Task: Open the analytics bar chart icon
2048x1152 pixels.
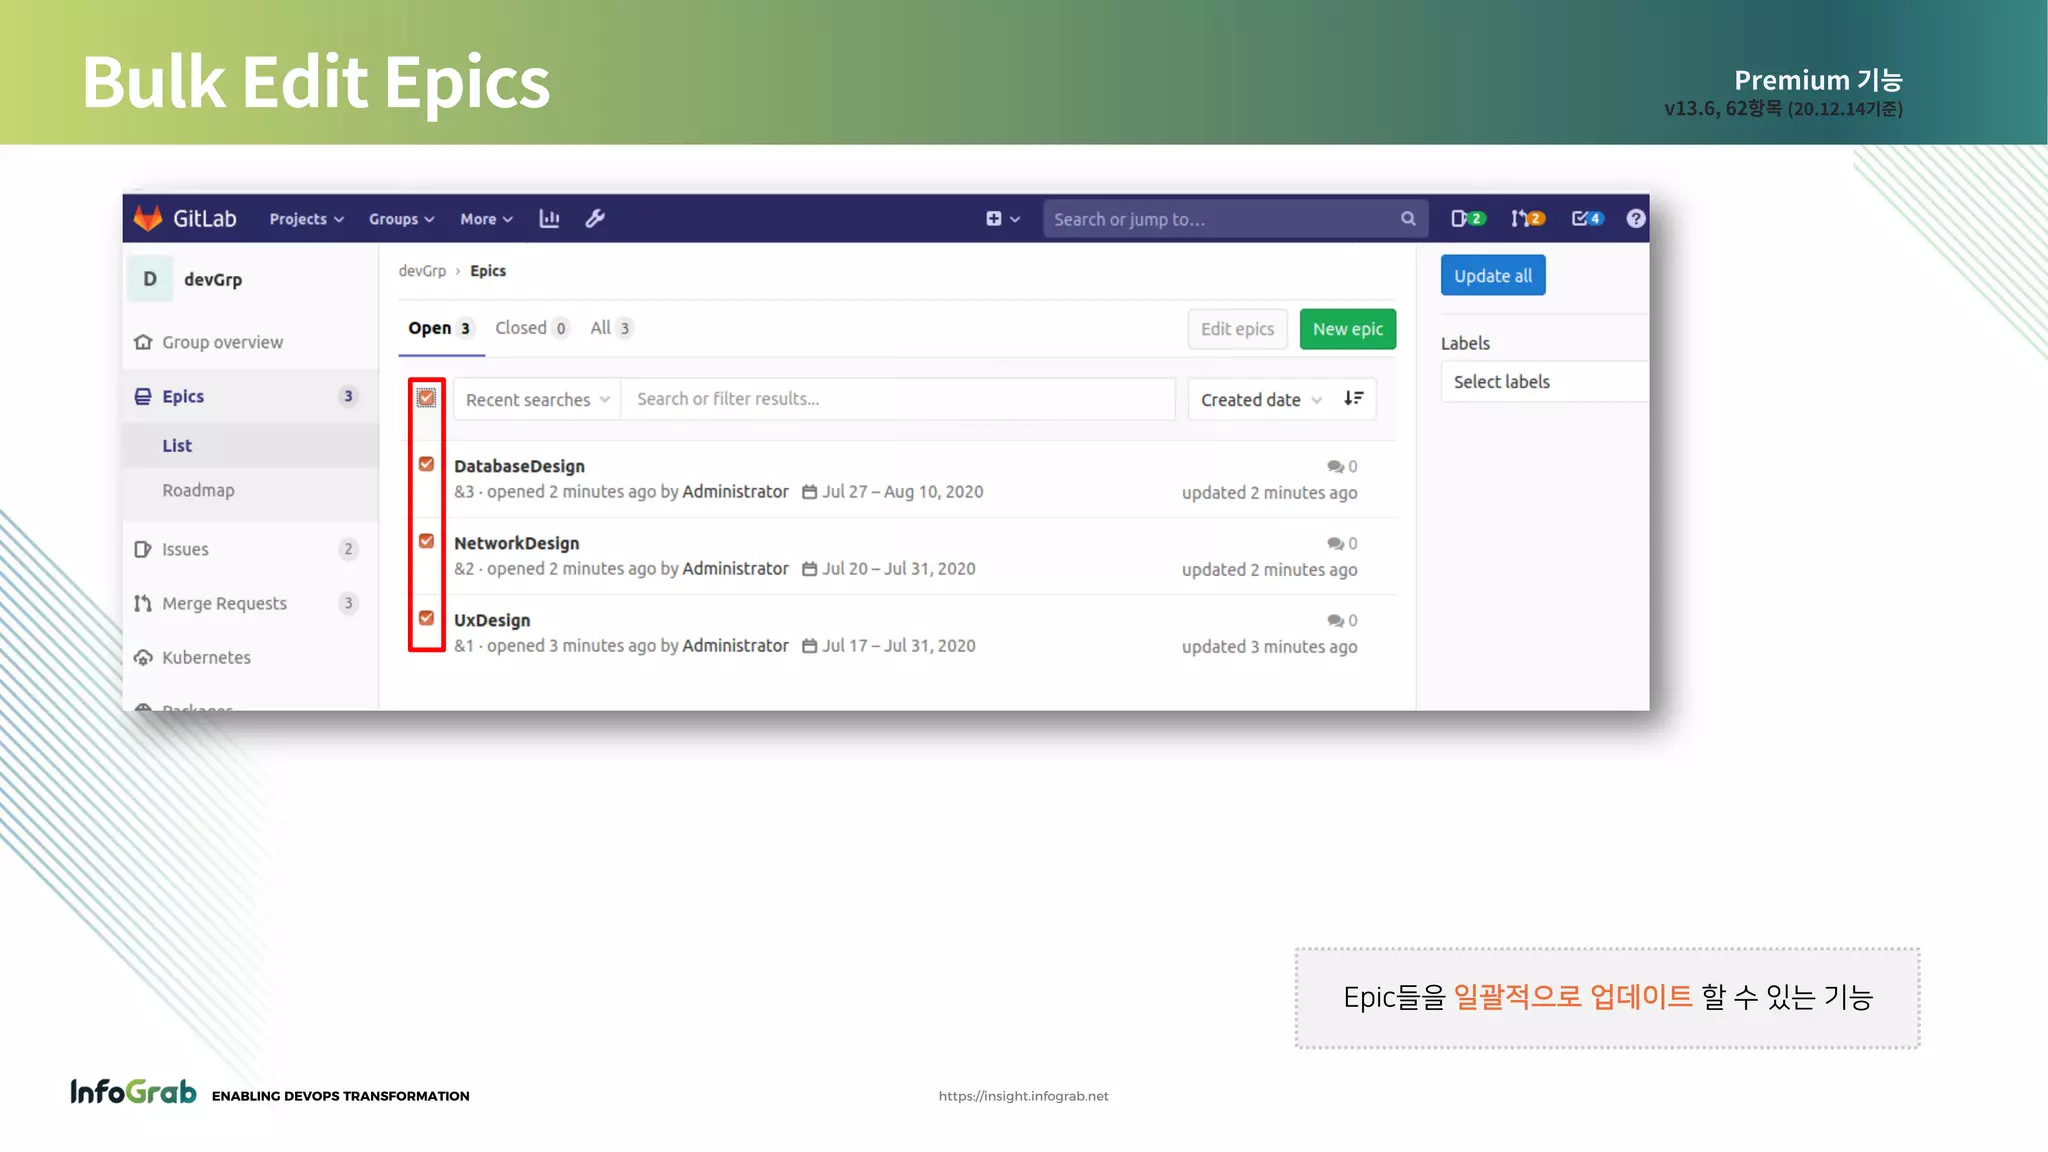Action: click(549, 218)
